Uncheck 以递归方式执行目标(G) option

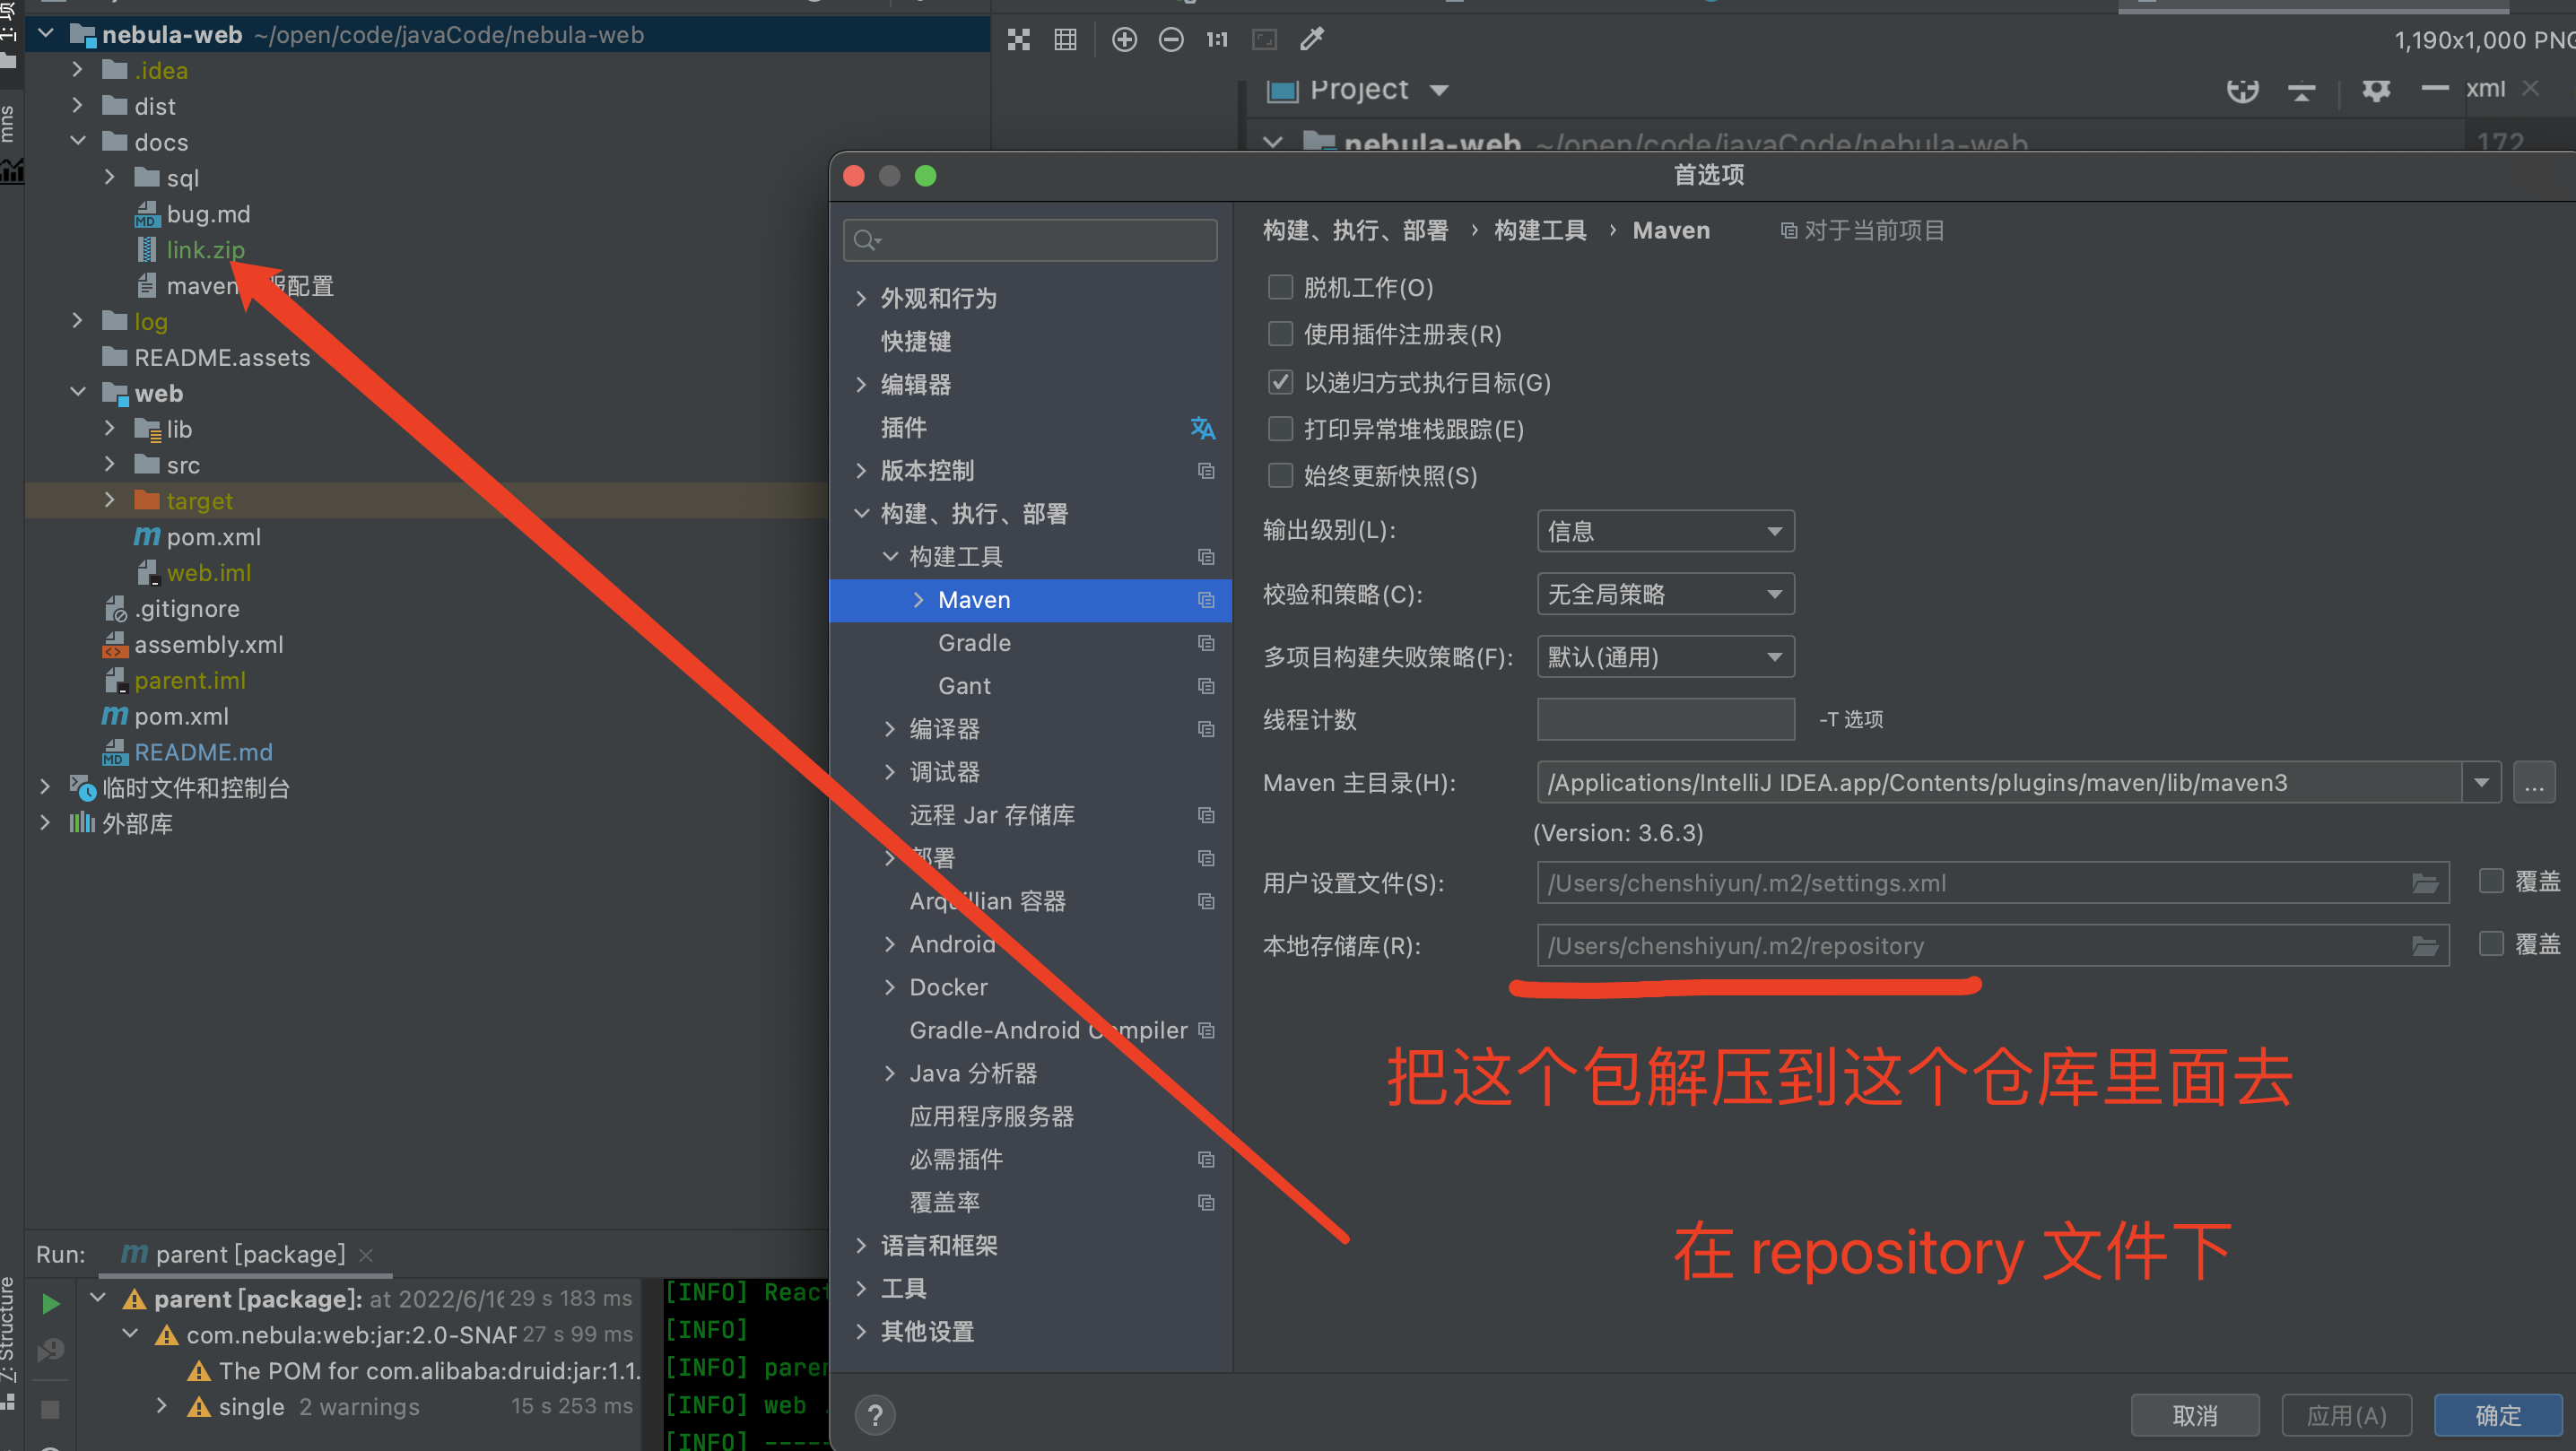[1280, 382]
